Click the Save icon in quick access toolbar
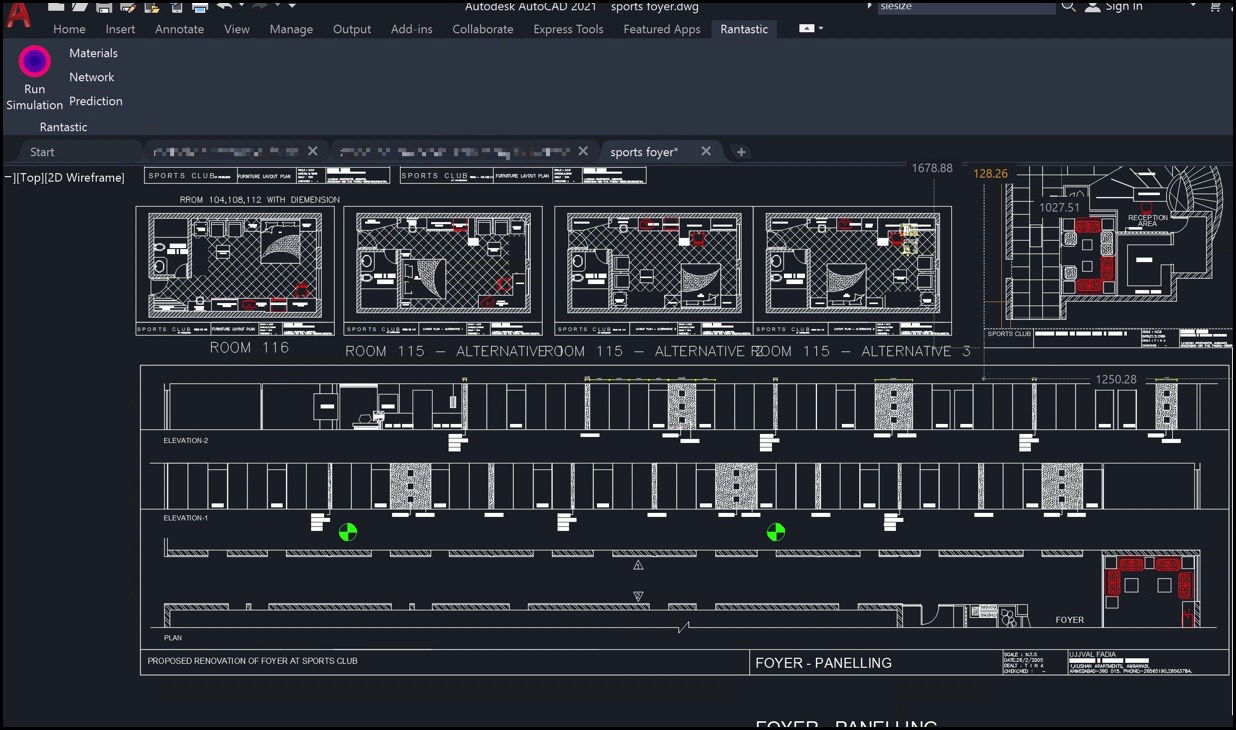The image size is (1236, 730). (104, 7)
